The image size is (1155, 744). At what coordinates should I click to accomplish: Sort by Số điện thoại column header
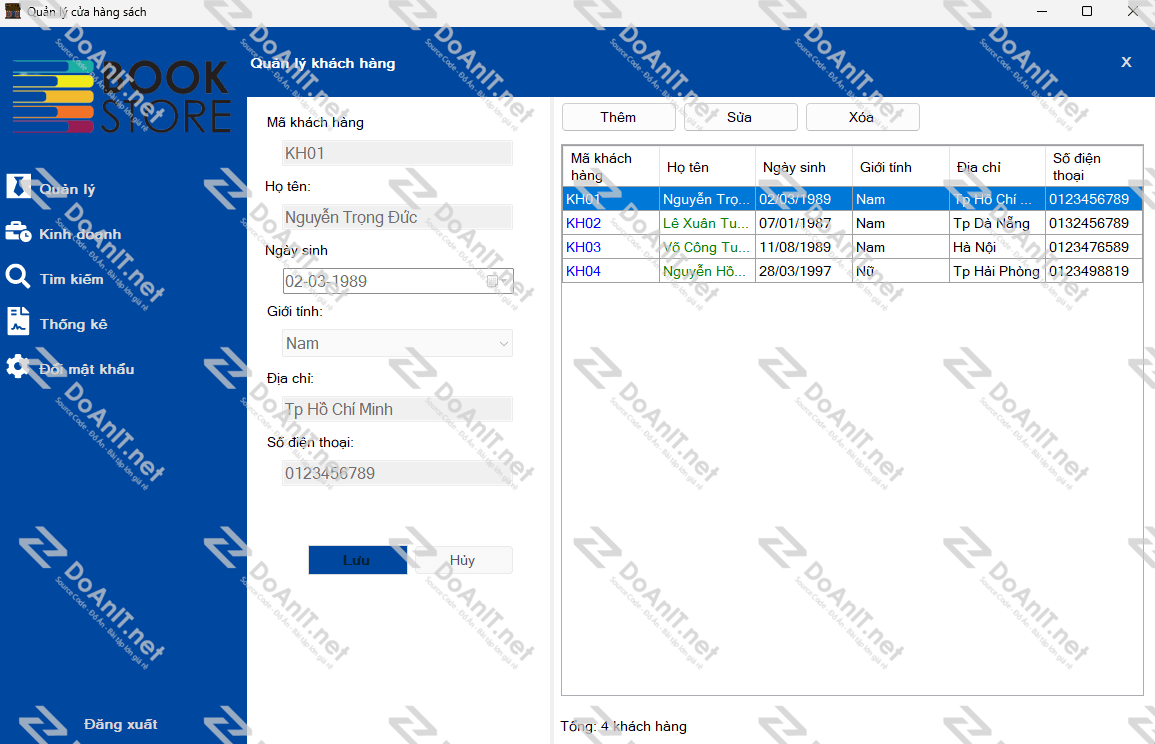point(1093,166)
